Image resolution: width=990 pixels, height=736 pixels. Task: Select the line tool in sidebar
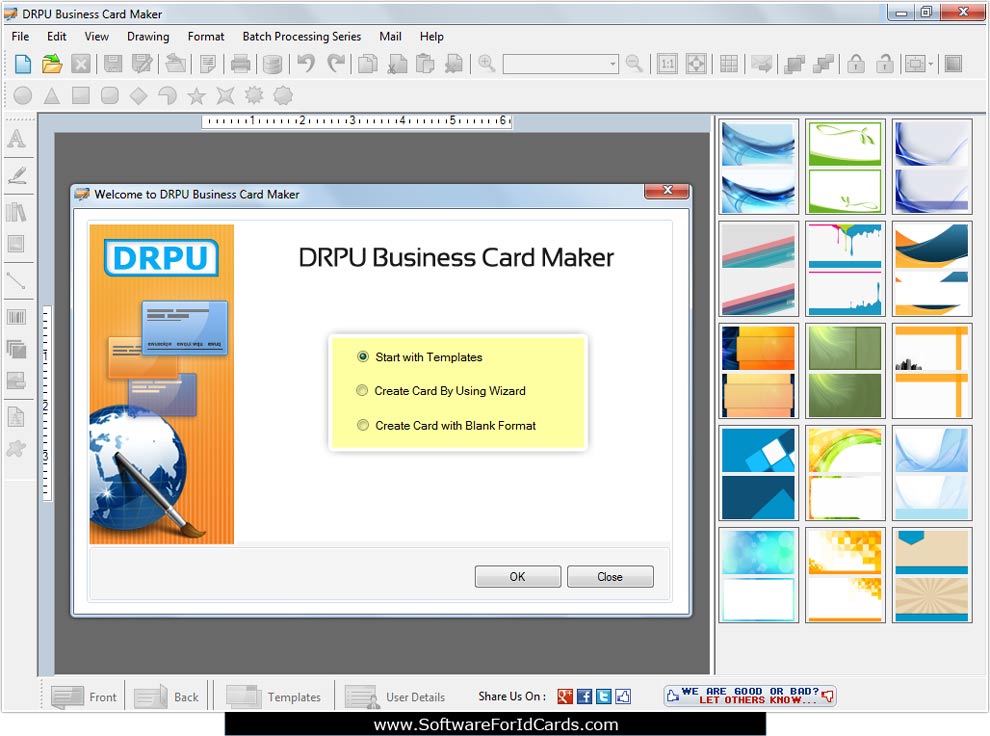click(x=16, y=281)
